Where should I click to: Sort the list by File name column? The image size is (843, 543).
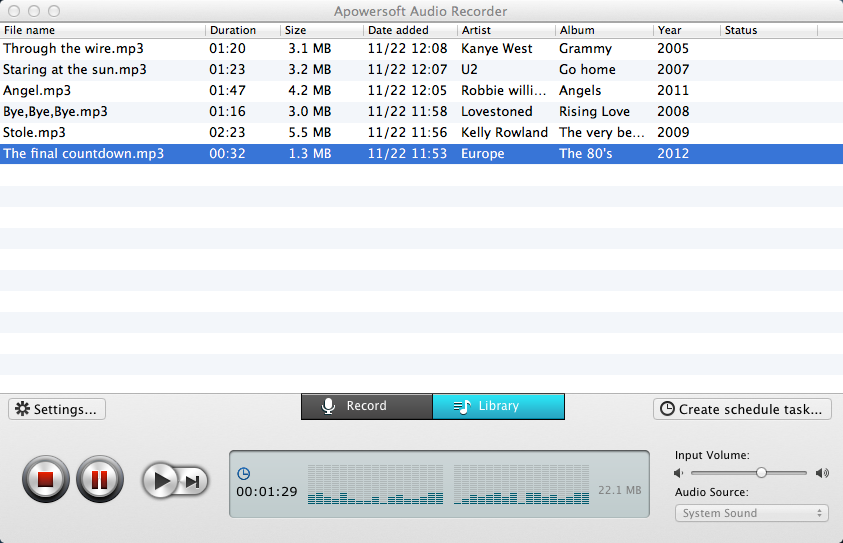102,30
